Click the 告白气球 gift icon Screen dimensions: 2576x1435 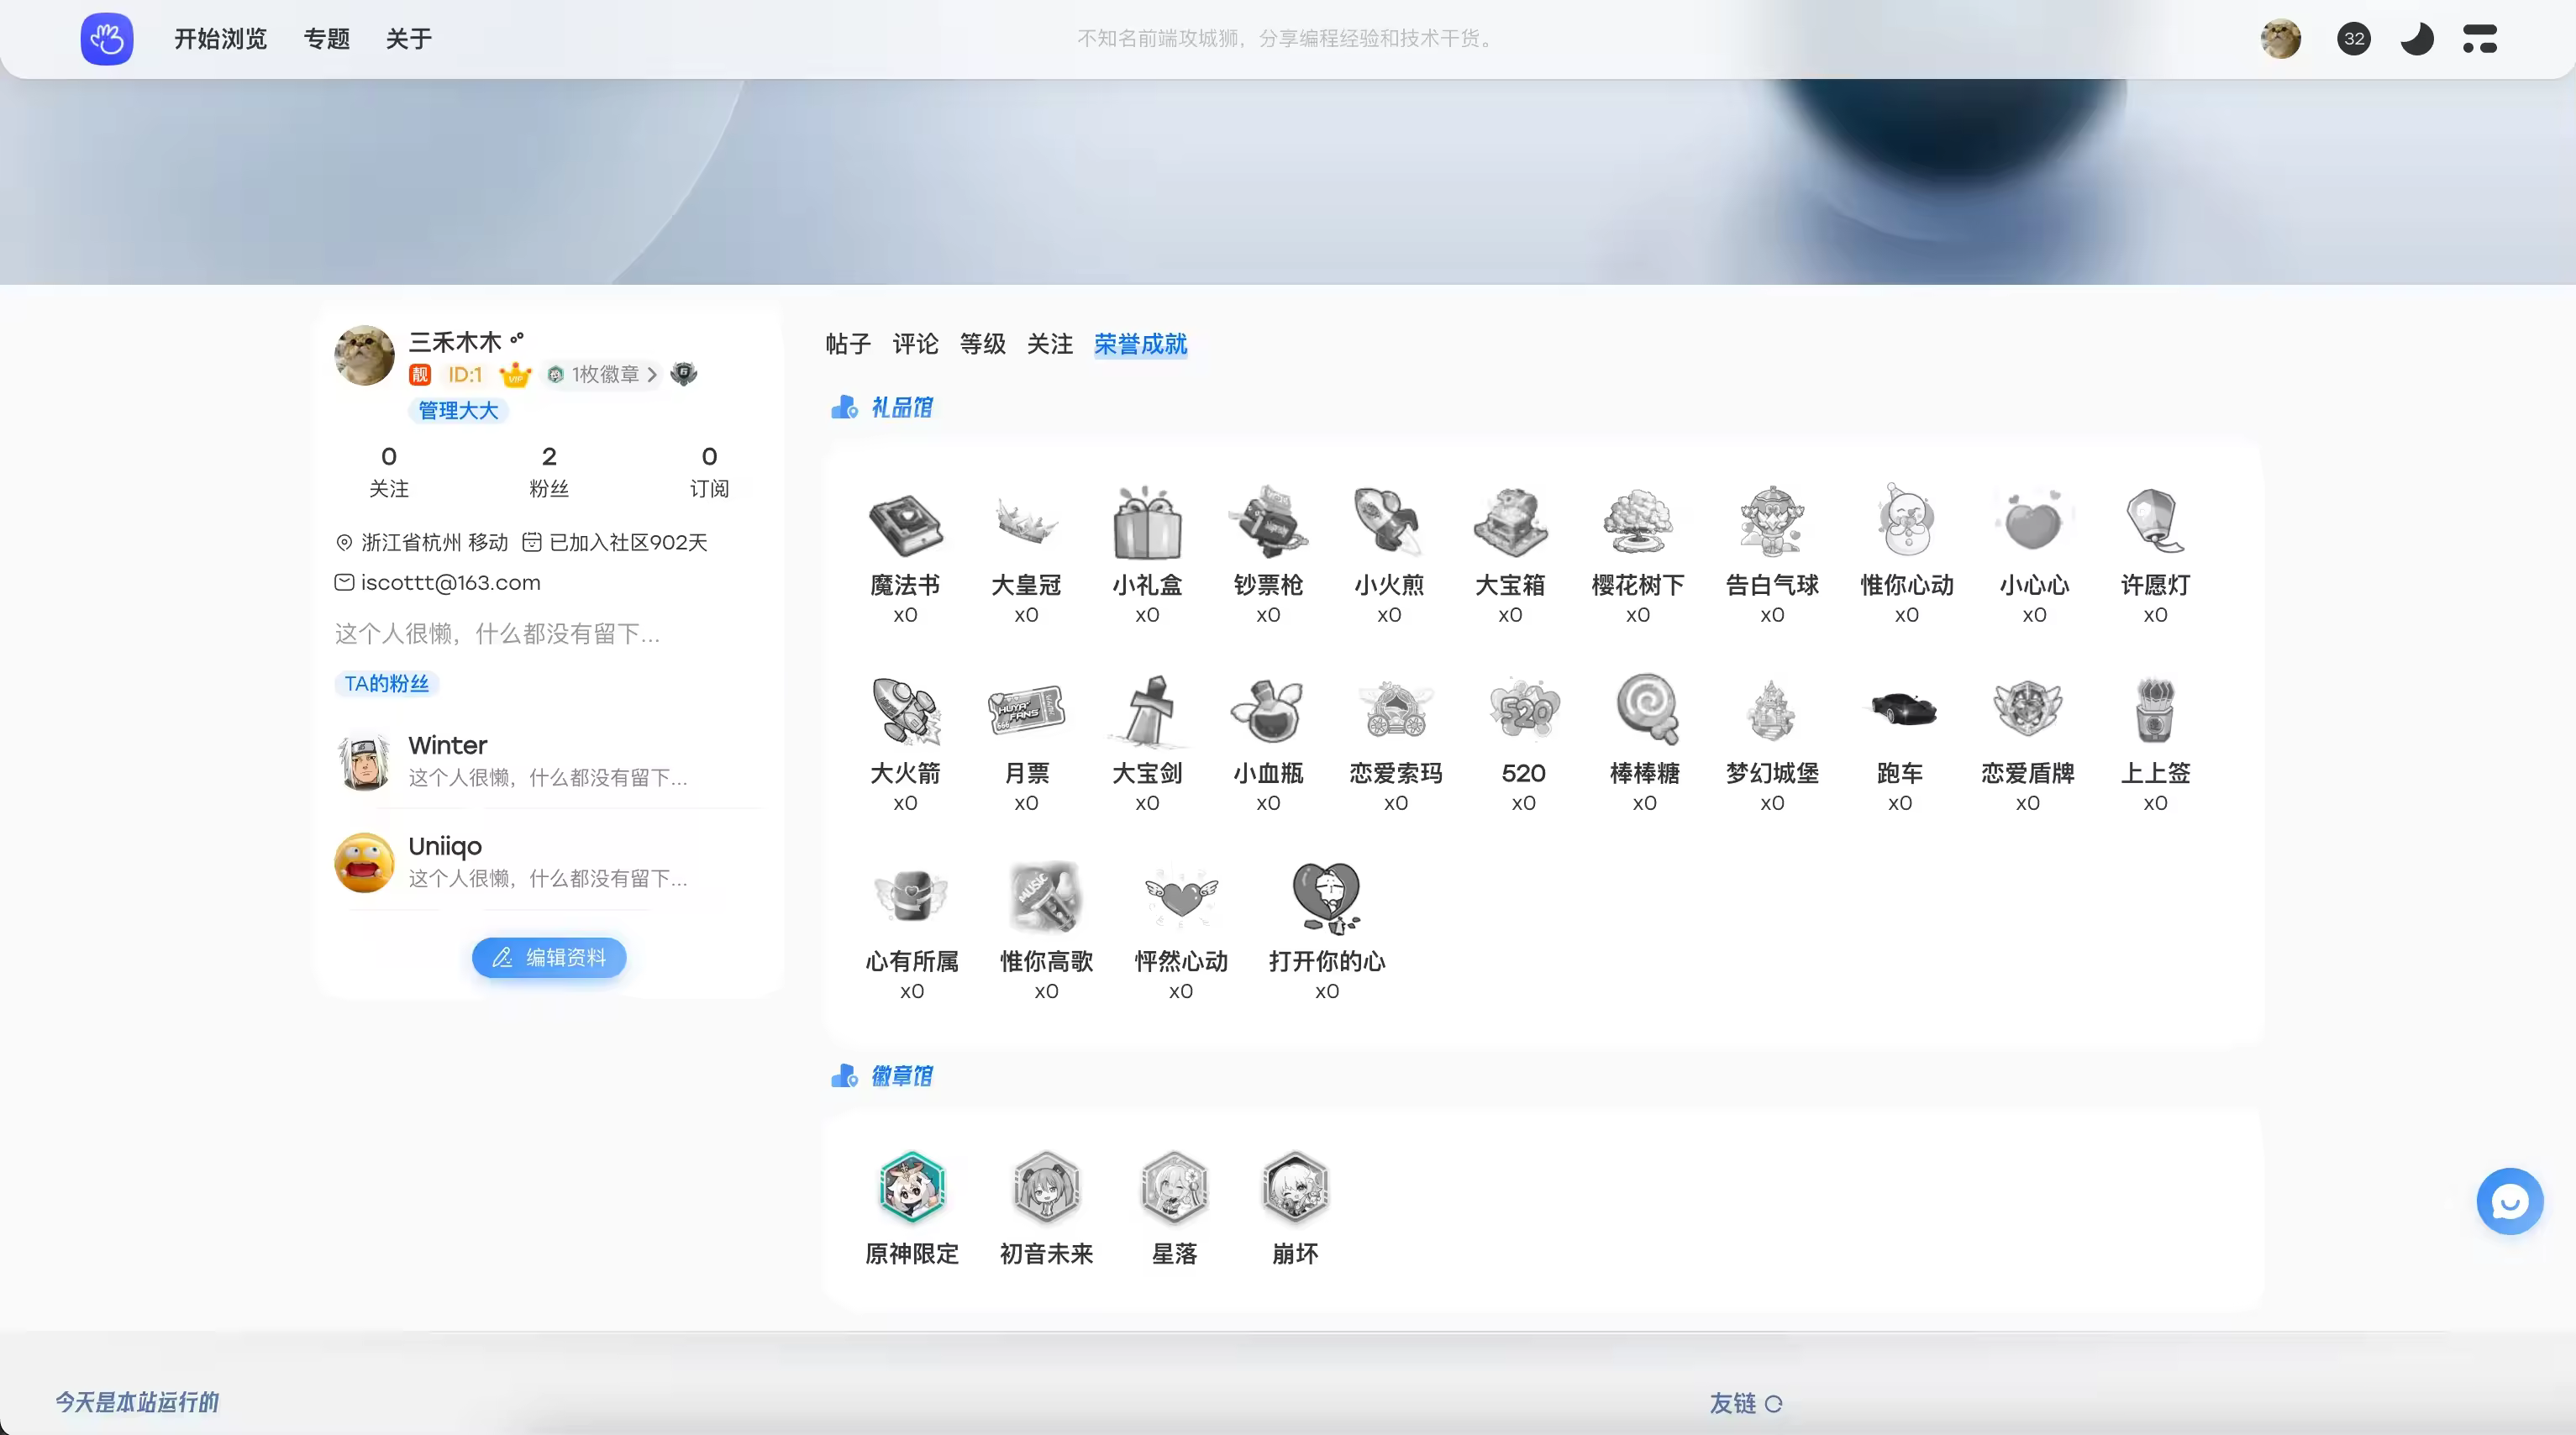[1772, 523]
